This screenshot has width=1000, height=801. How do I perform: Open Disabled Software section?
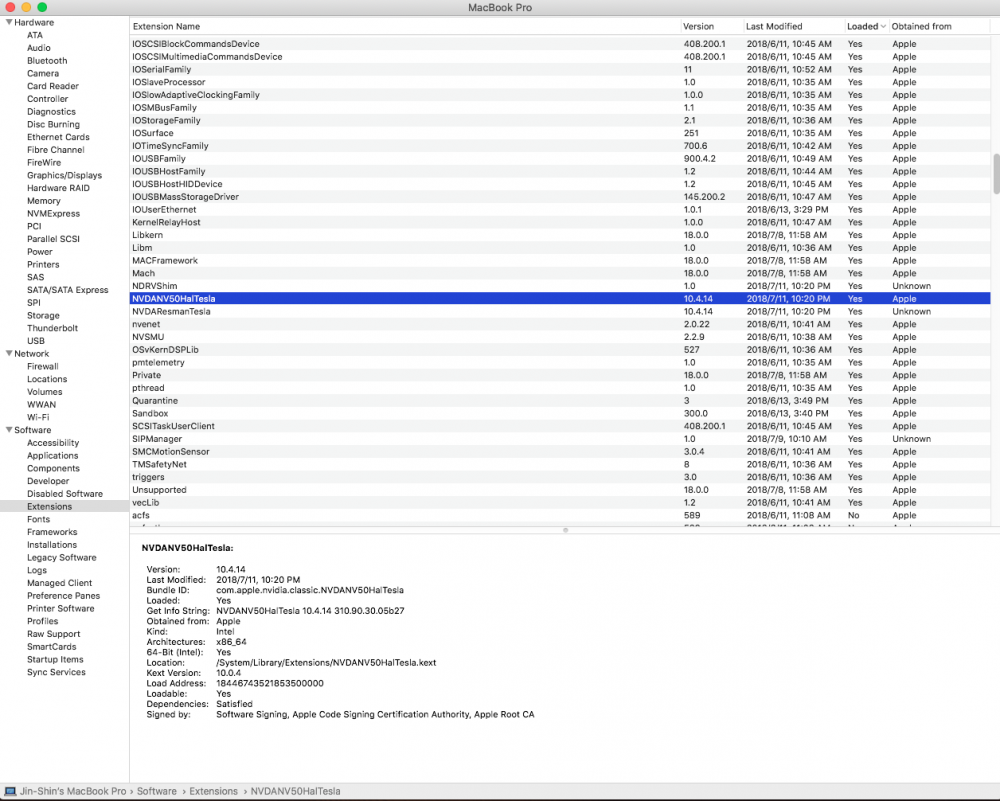pyautogui.click(x=65, y=494)
